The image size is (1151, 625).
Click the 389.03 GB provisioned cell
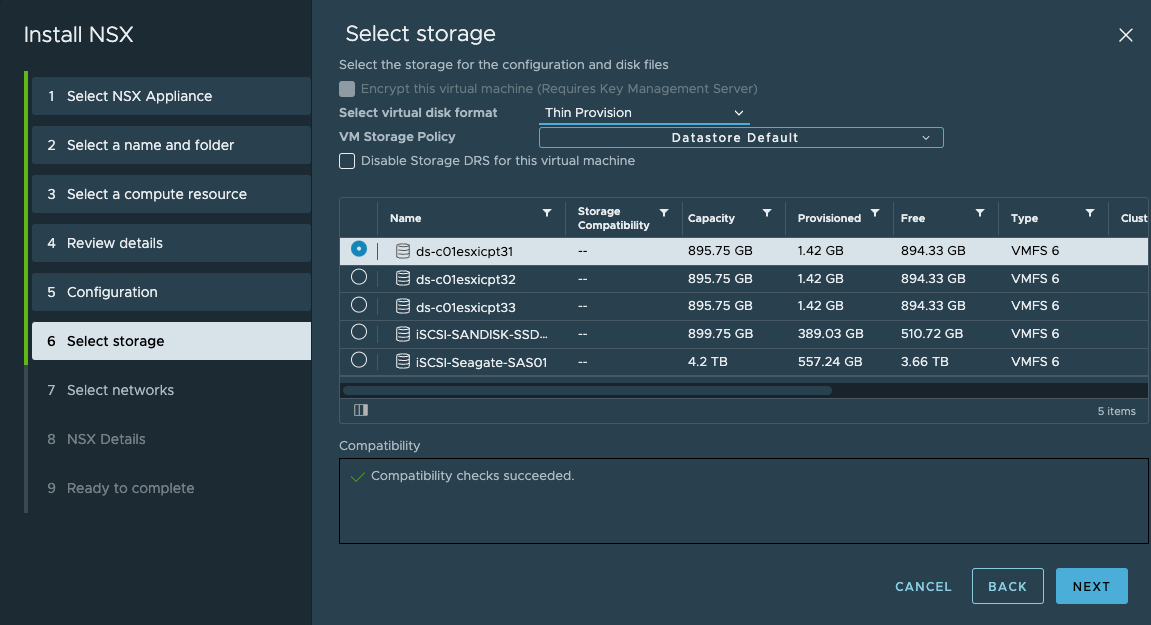(x=830, y=333)
